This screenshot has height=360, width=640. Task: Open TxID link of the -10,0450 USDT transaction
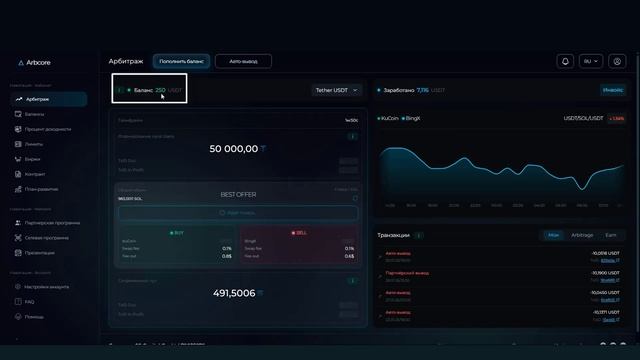coord(610,300)
